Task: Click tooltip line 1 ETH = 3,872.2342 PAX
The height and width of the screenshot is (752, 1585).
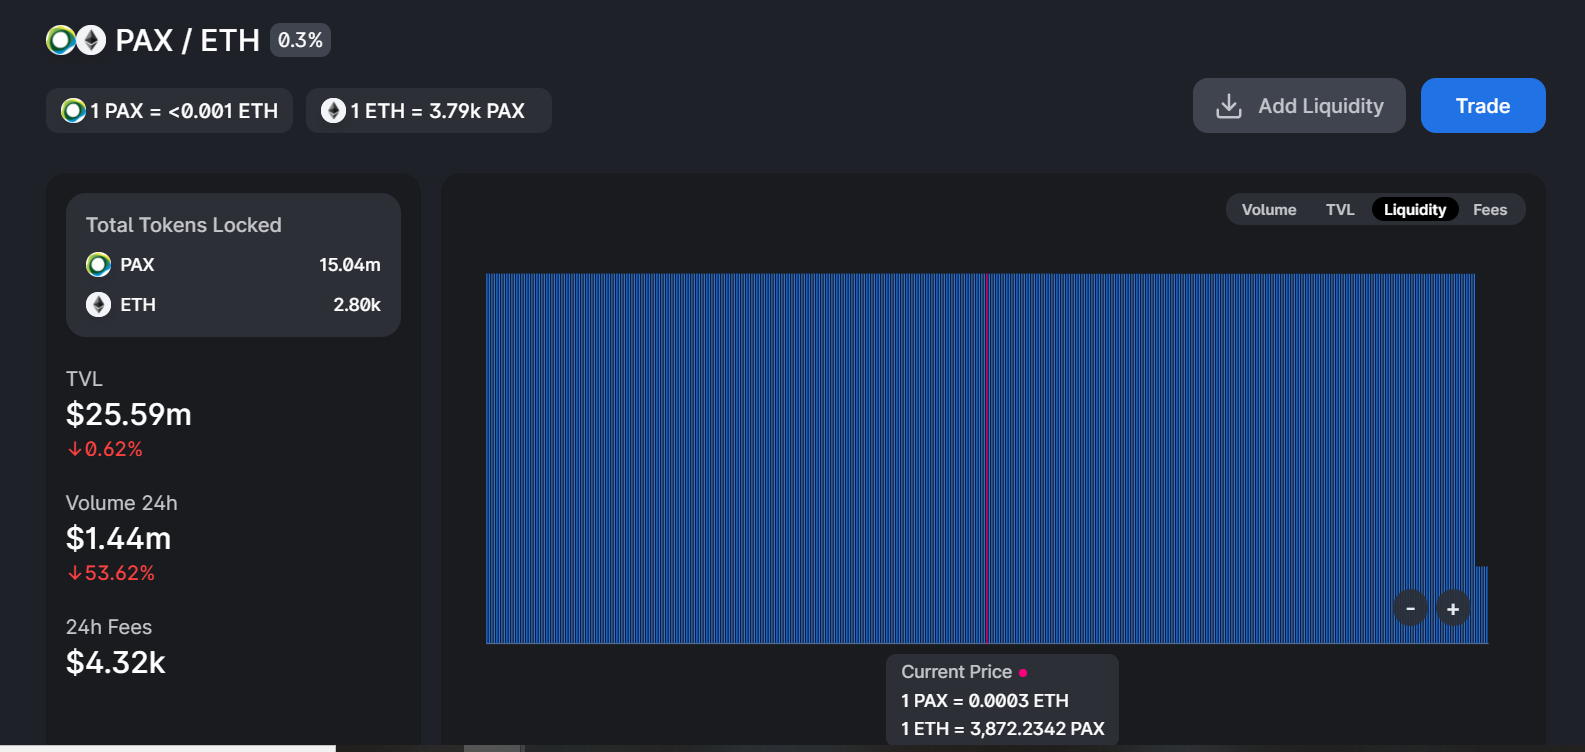Action: pos(1003,729)
